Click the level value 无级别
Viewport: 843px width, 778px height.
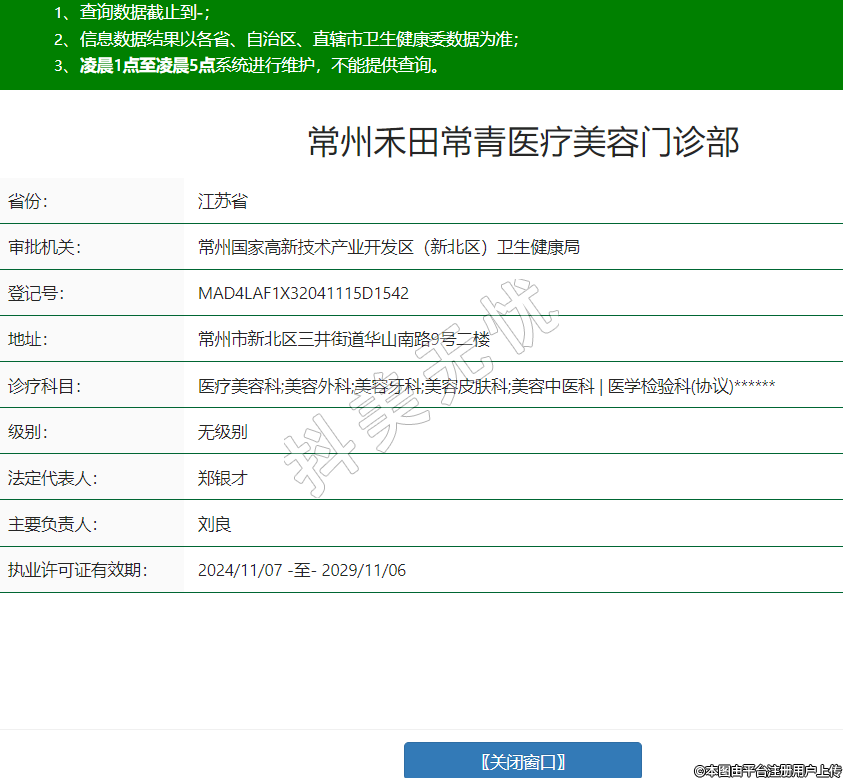tap(222, 432)
